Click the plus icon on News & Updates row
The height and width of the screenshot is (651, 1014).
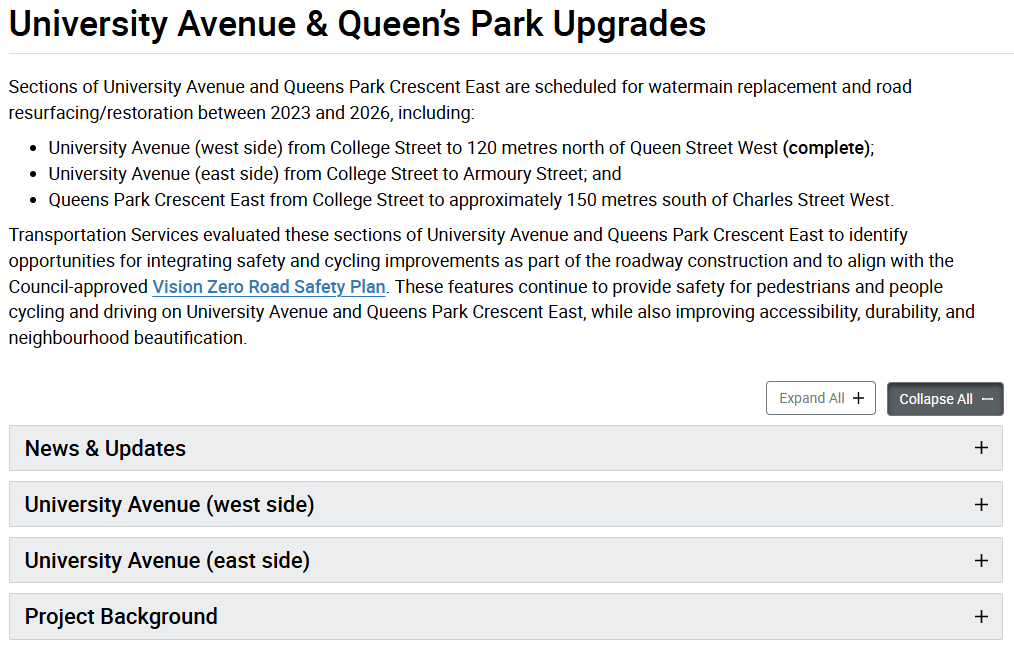[981, 448]
